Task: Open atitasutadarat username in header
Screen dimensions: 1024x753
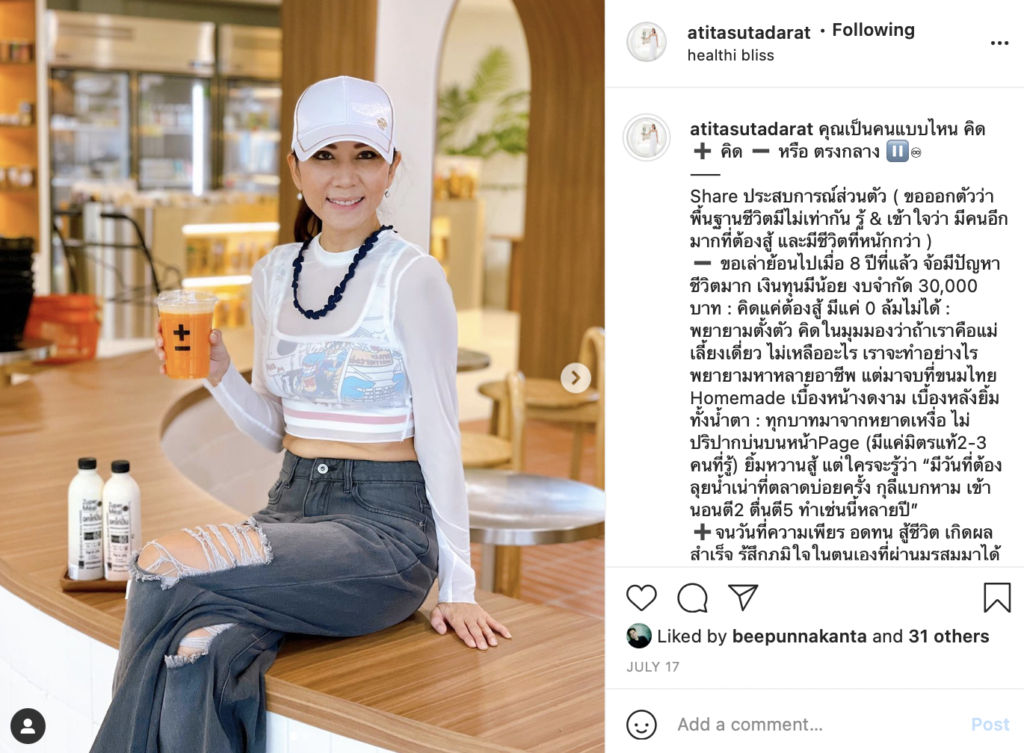Action: pyautogui.click(x=748, y=32)
